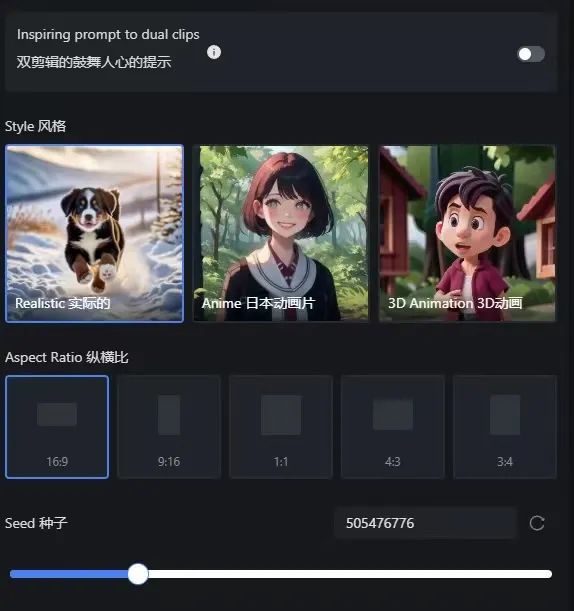
Task: Select the 3D Animation style thumbnail
Action: pos(467,233)
